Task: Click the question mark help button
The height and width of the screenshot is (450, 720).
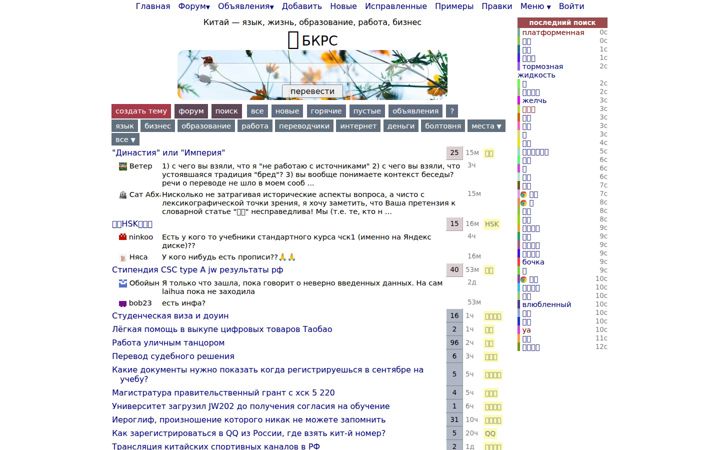Action: click(x=452, y=111)
